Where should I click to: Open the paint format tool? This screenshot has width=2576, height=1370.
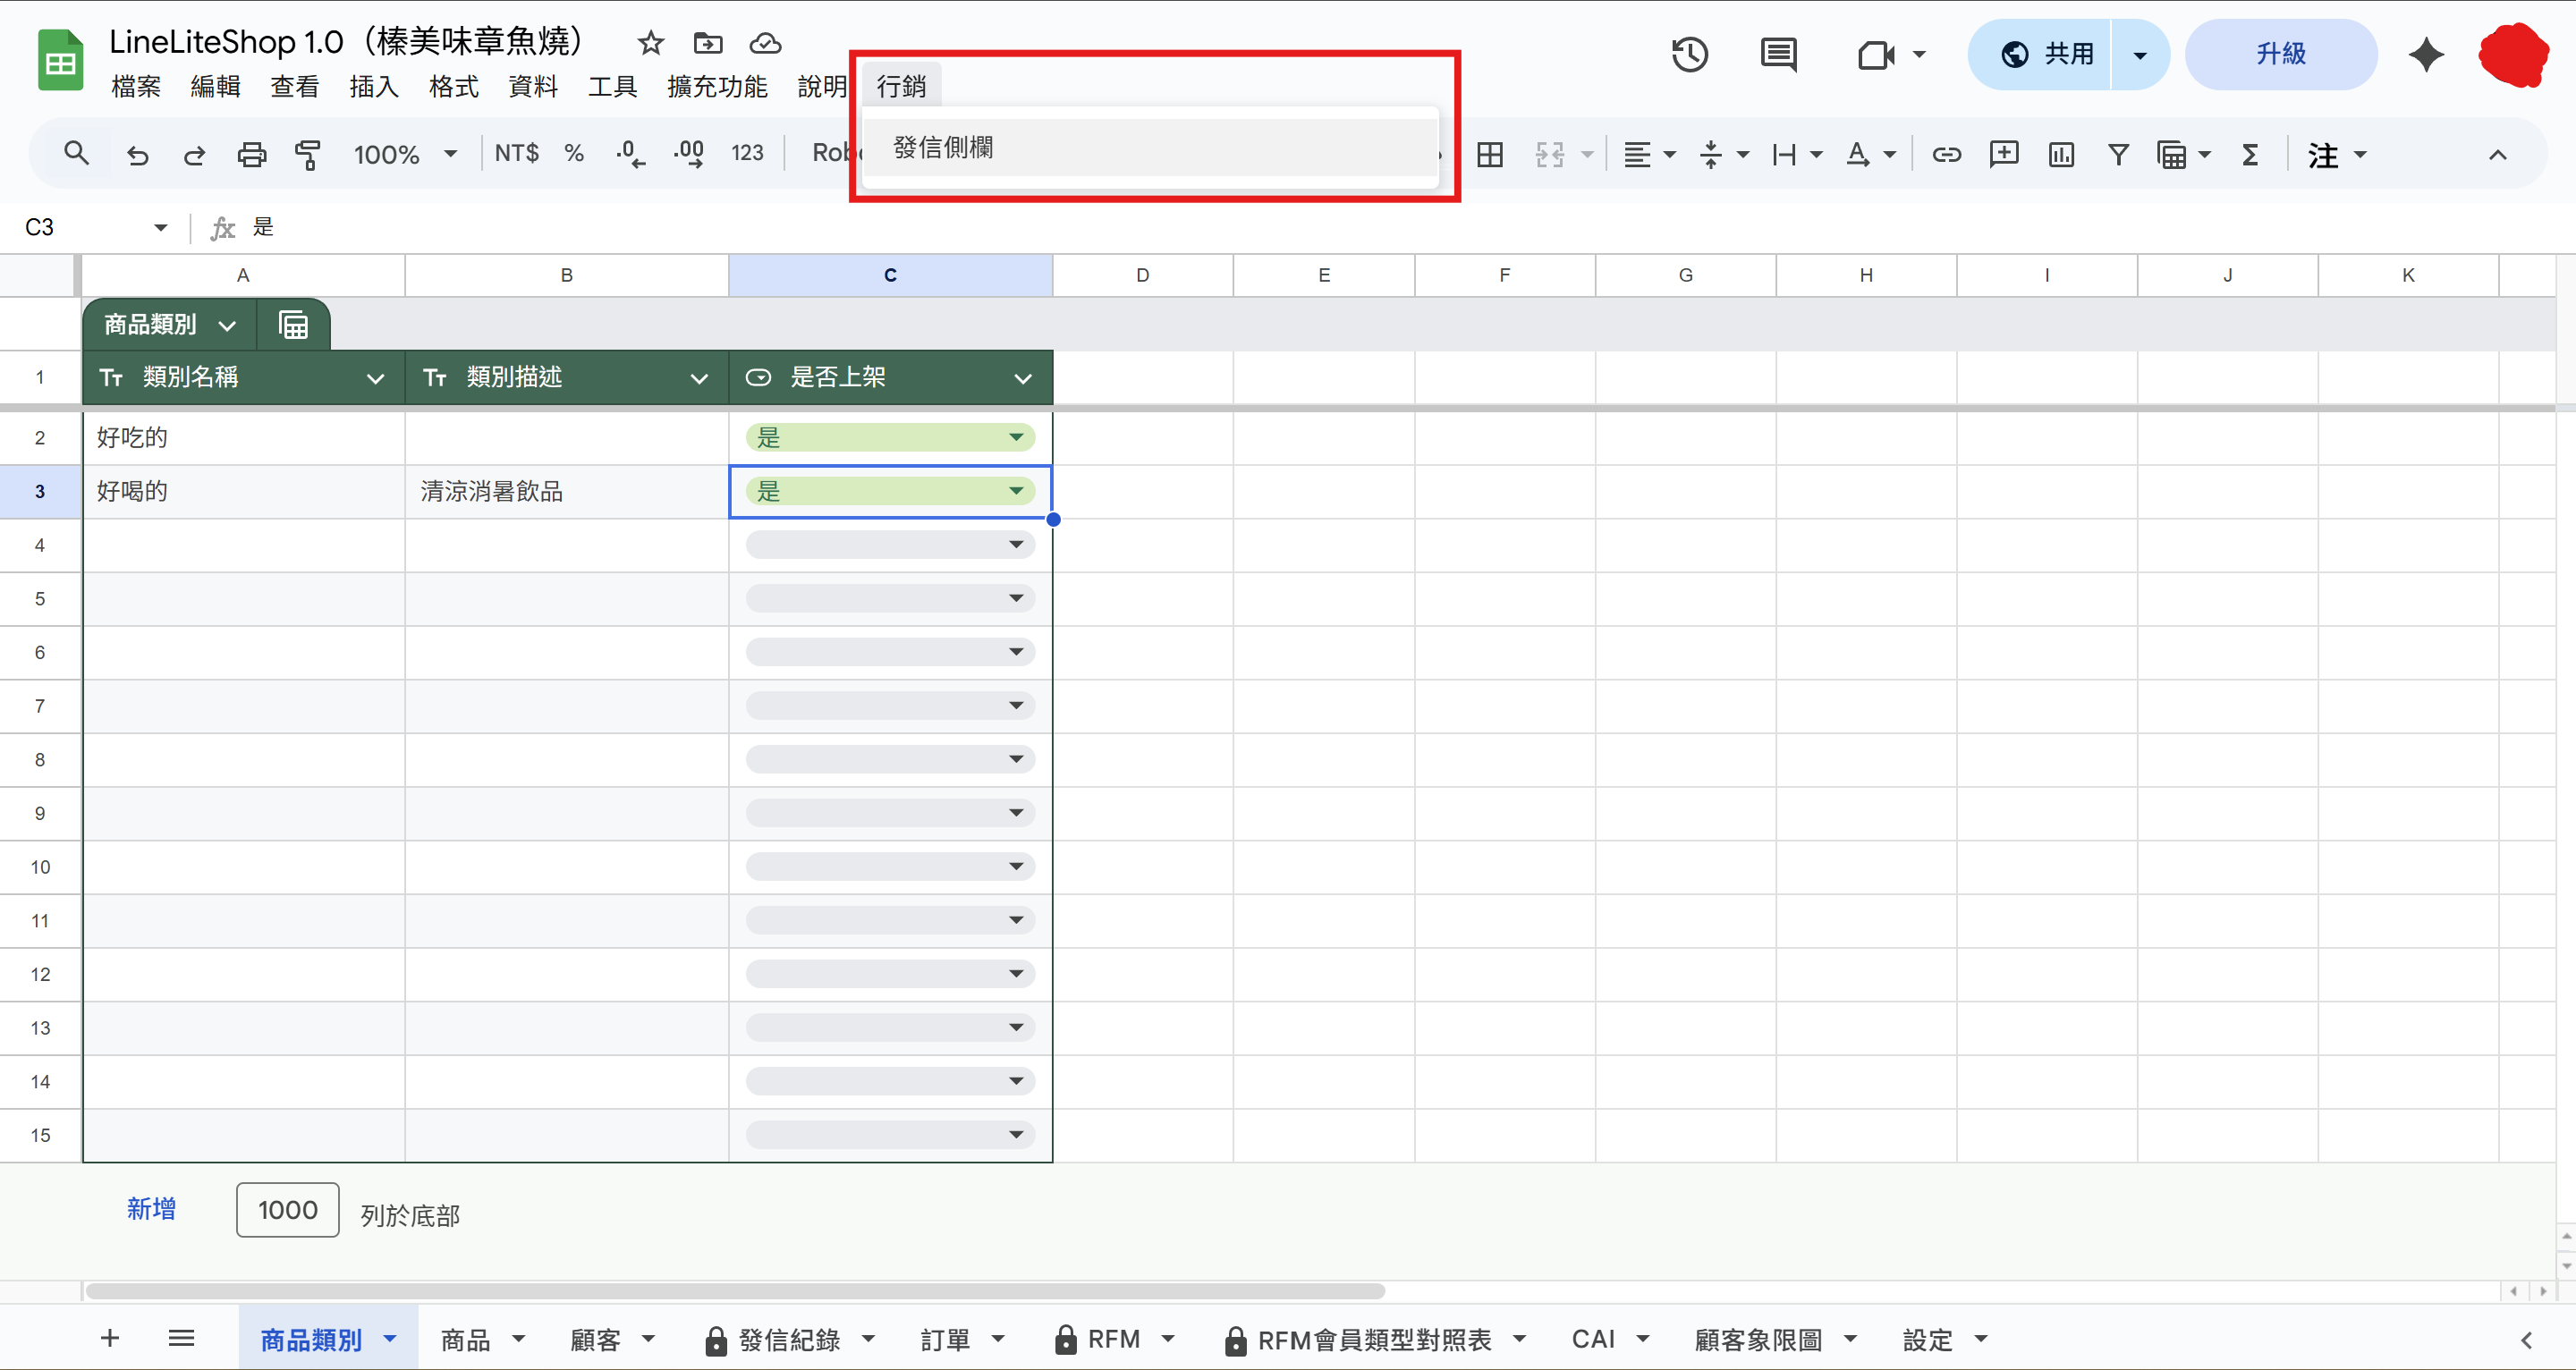click(x=308, y=153)
